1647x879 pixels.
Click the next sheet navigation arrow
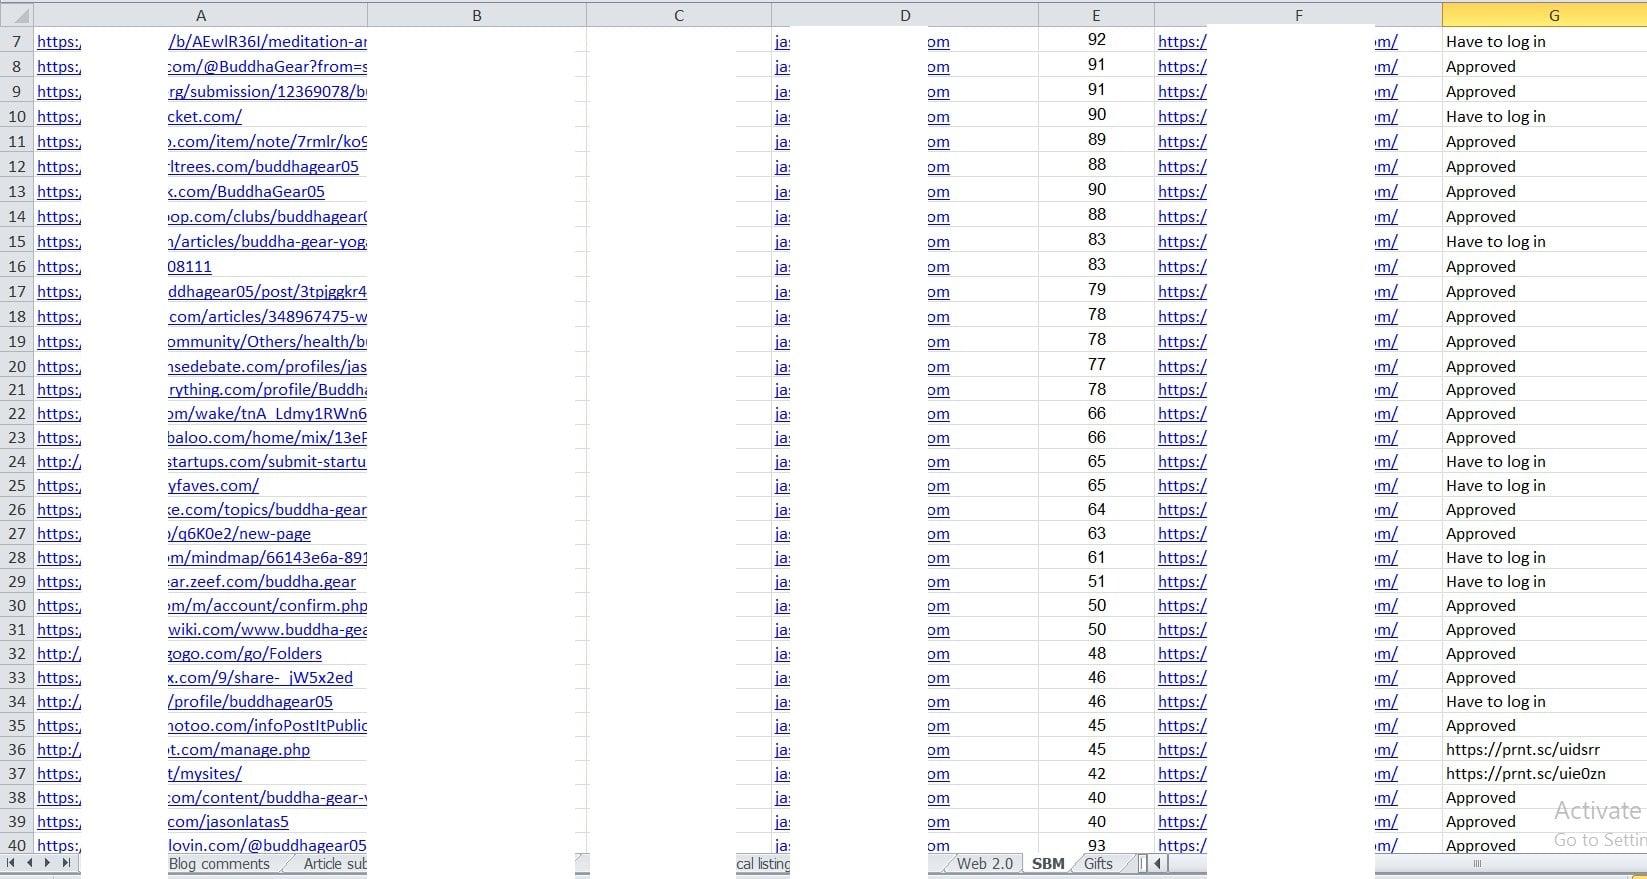tap(47, 863)
